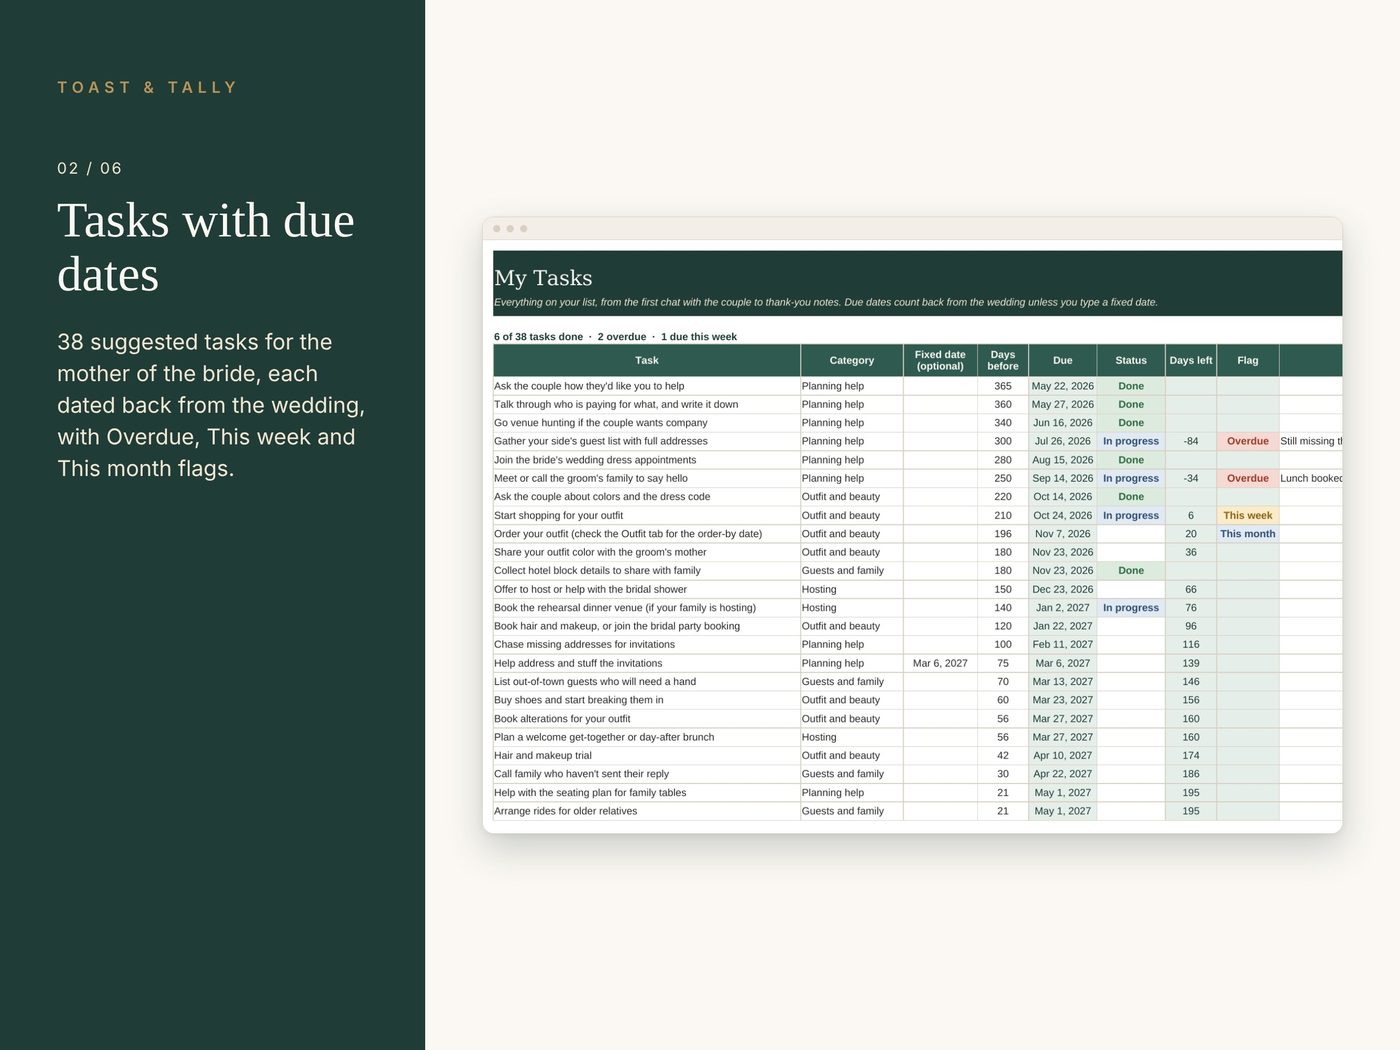Select the 'Gather your side's guest list' task

click(647, 441)
